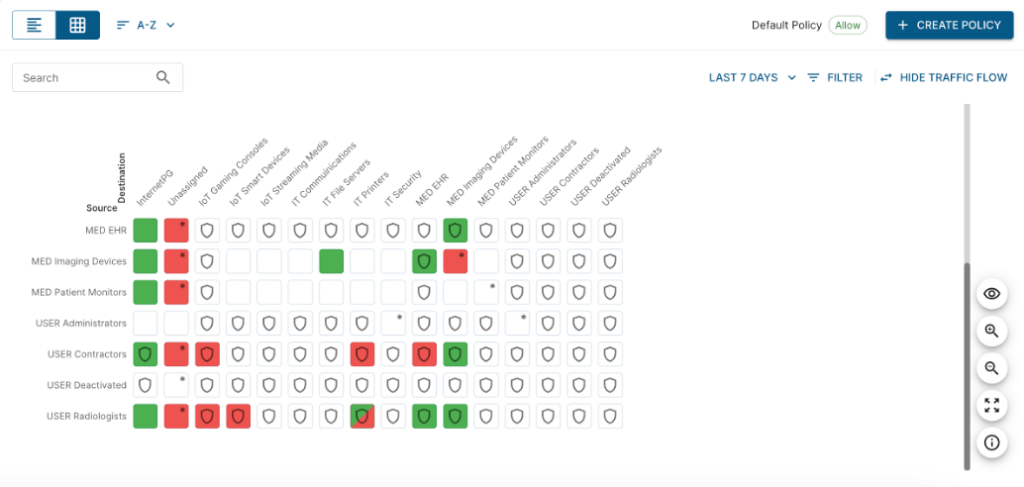Click the zoom out magnifier icon

click(992, 368)
